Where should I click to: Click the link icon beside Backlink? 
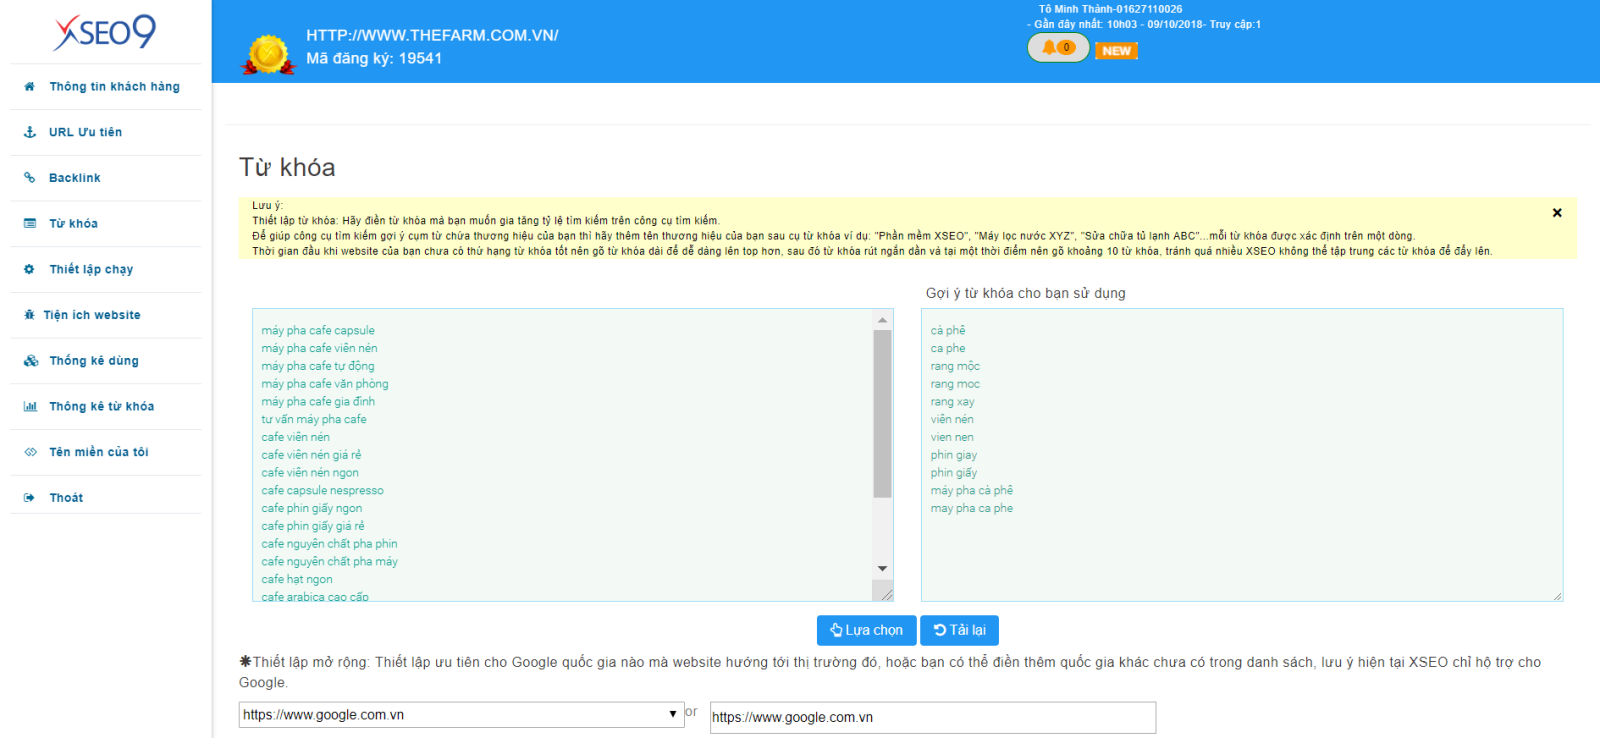click(x=30, y=178)
